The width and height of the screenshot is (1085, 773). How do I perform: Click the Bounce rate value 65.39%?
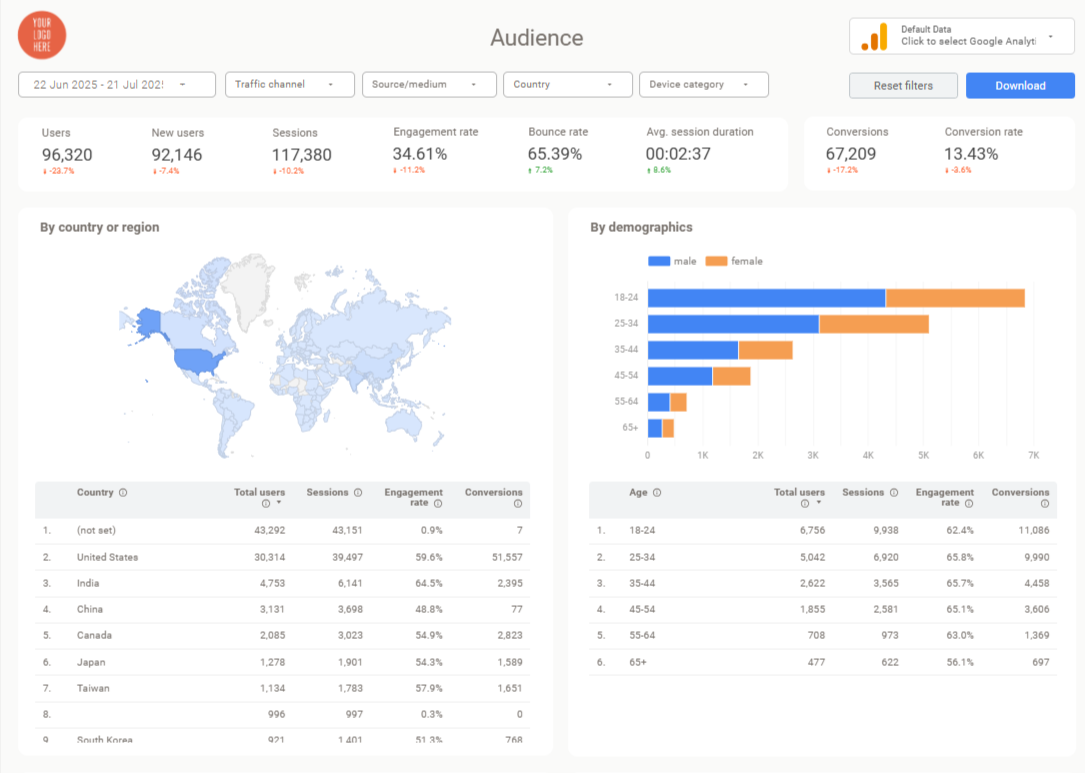tap(555, 154)
